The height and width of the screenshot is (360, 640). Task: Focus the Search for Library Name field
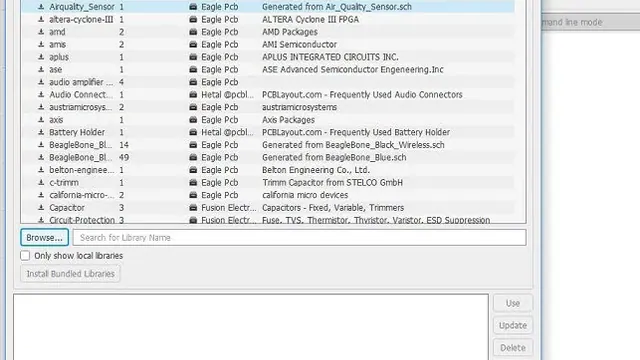pyautogui.click(x=300, y=238)
